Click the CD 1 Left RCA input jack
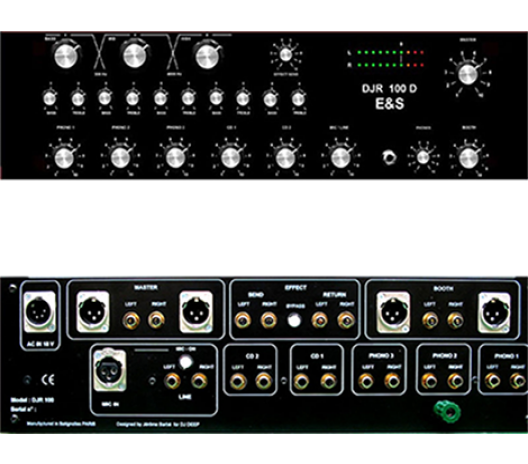Viewport: 528px width, 464px height. point(302,382)
